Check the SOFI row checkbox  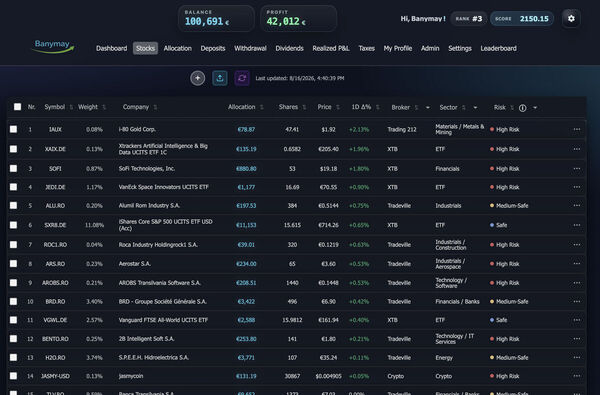[x=13, y=168]
